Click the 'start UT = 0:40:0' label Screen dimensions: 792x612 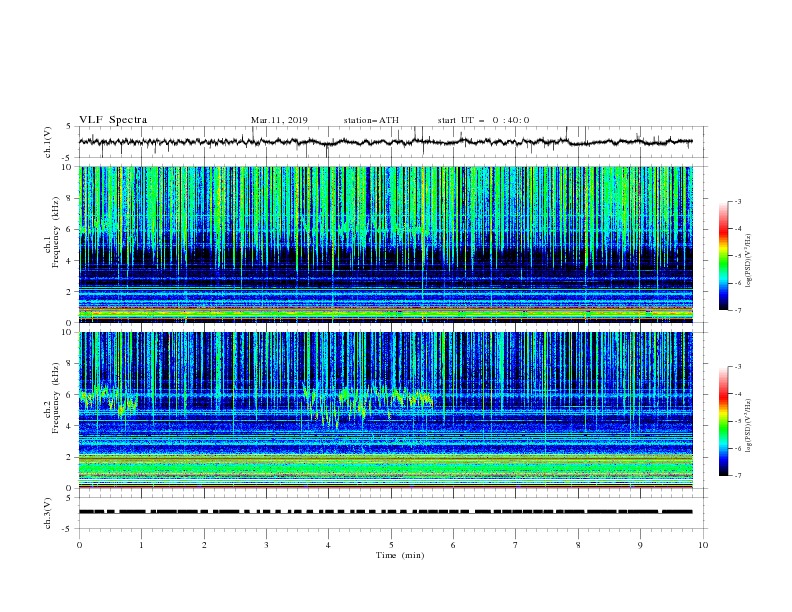[x=483, y=120]
